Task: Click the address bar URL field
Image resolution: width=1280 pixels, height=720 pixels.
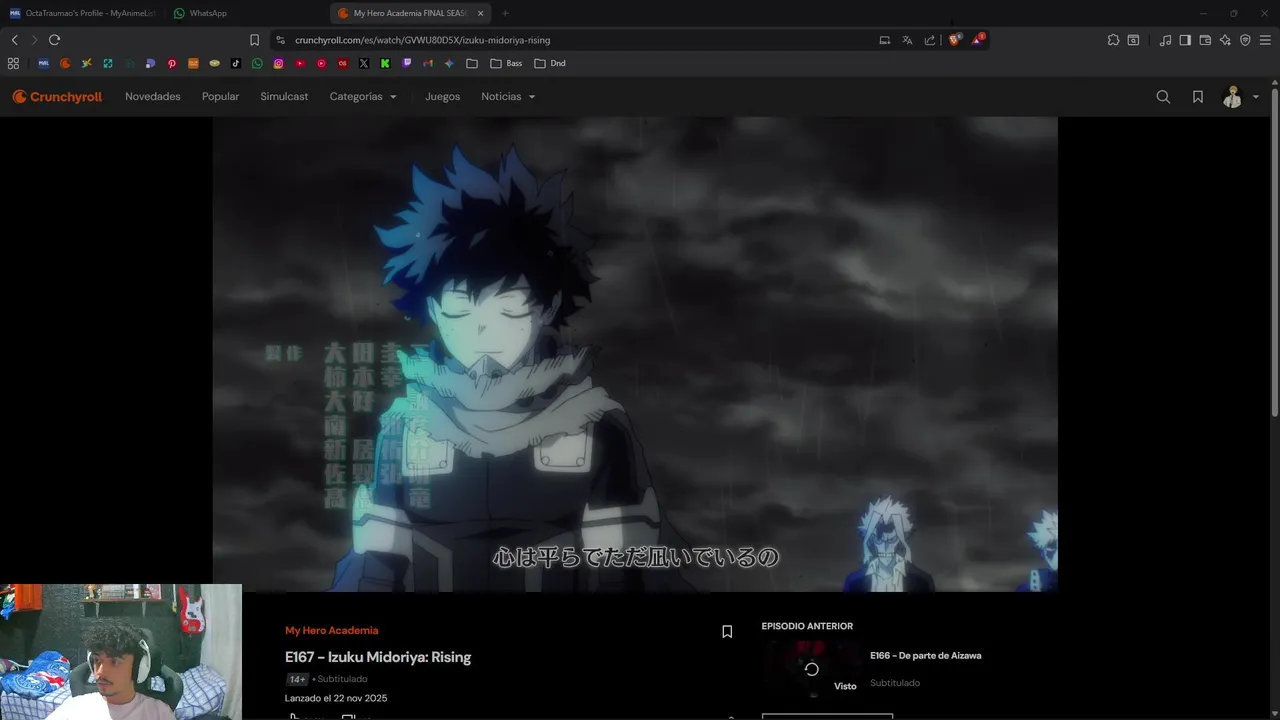Action: pyautogui.click(x=580, y=40)
